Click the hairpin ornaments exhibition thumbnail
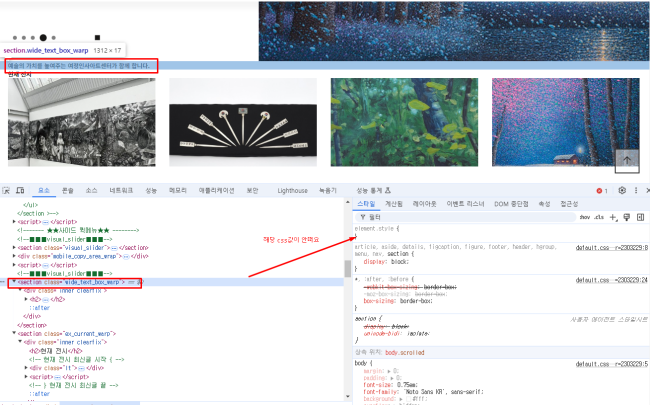 tap(243, 122)
